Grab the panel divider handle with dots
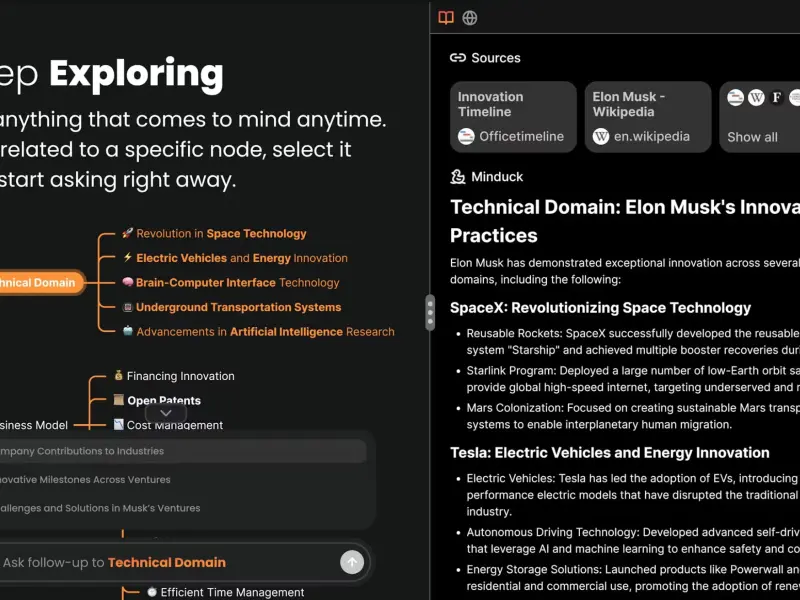Screen dimensions: 800x600 tap(430, 312)
